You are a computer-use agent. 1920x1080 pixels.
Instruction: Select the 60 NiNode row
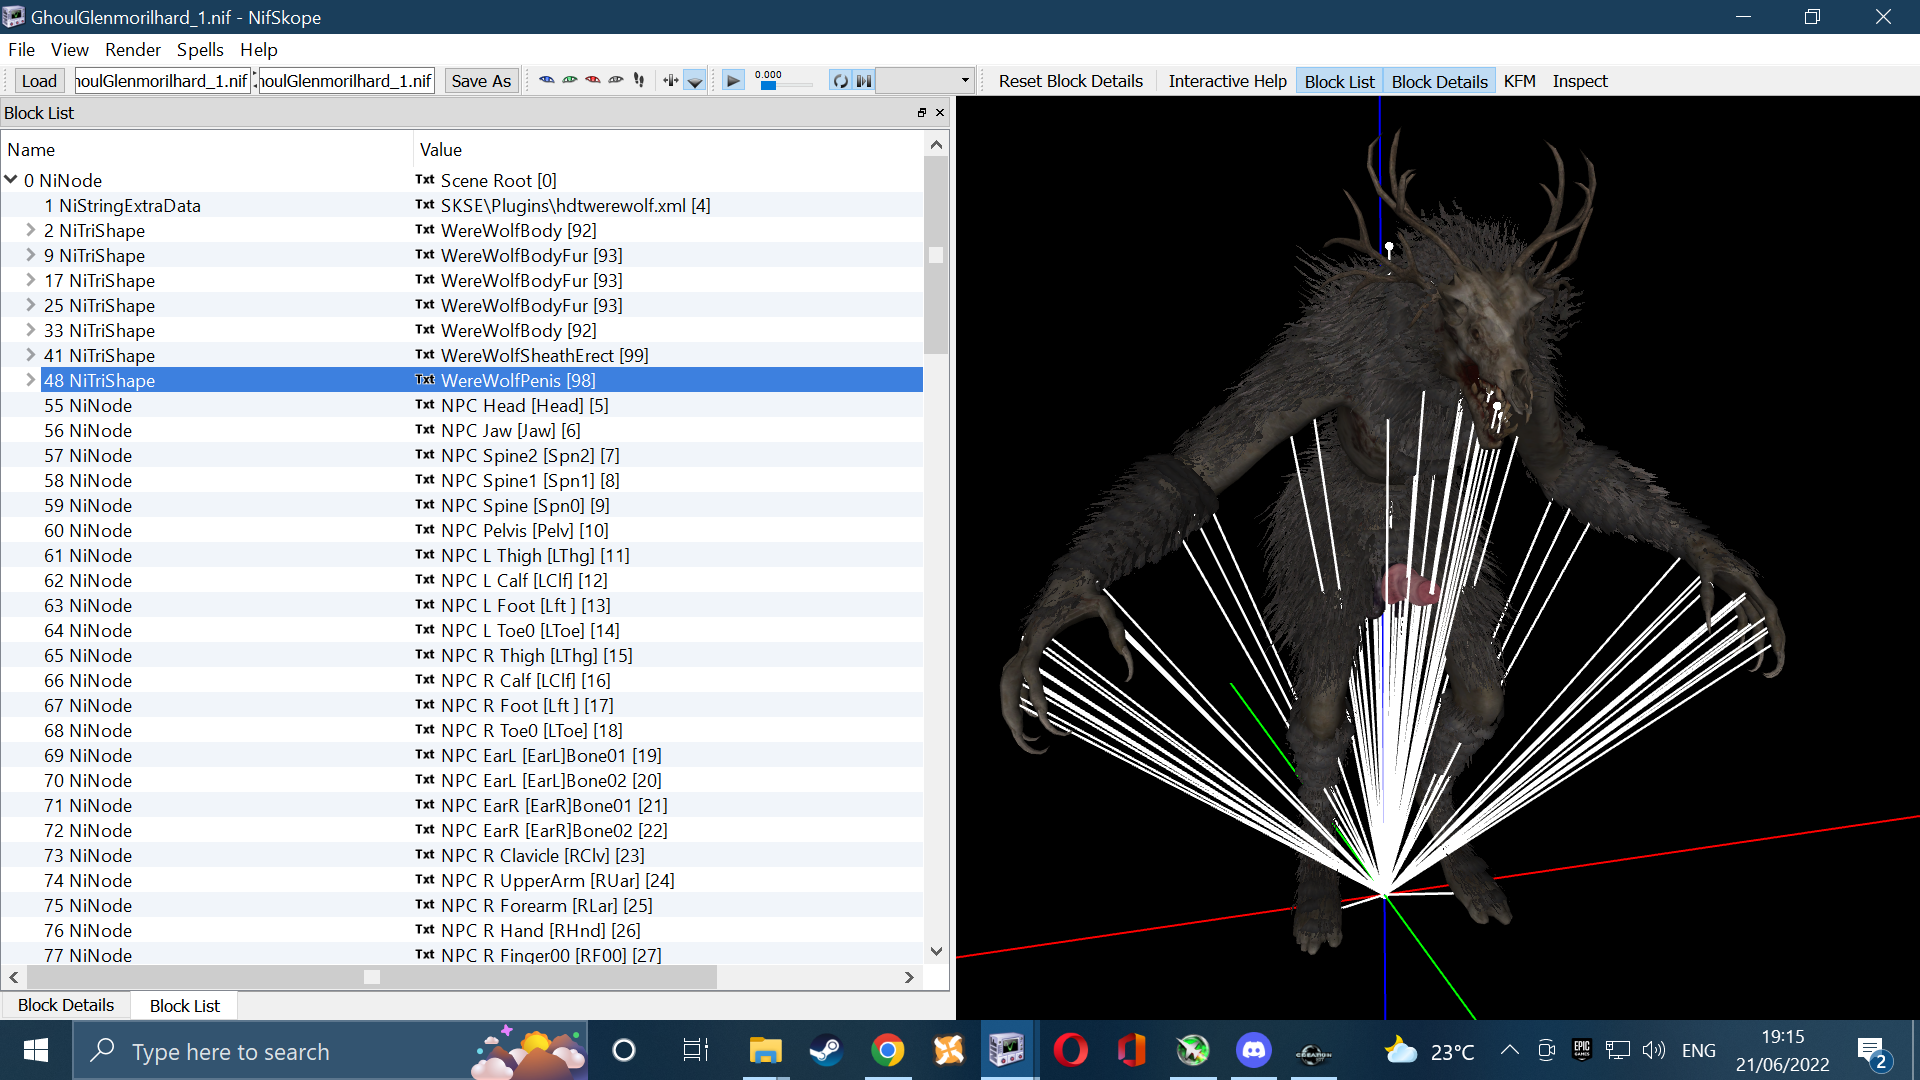(461, 530)
